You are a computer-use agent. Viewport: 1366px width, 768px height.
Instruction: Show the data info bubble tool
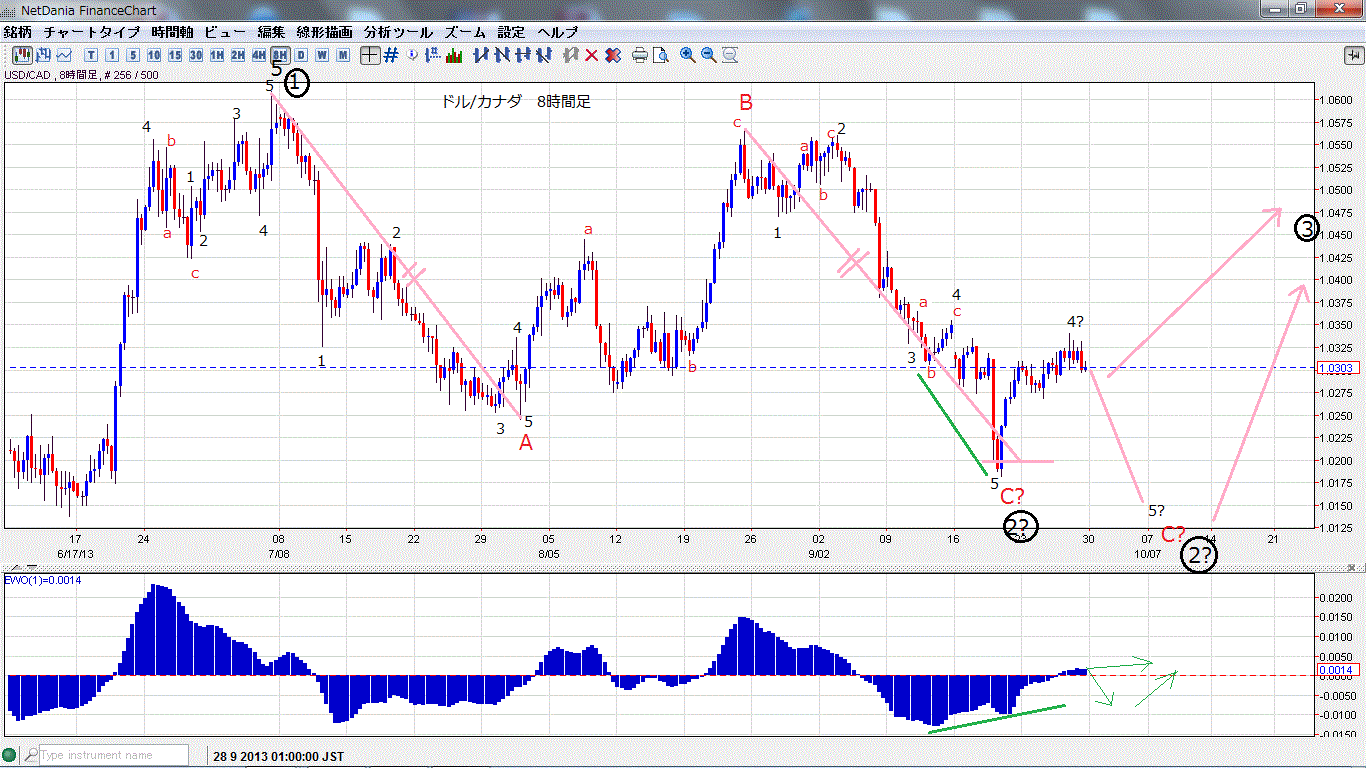click(x=413, y=55)
